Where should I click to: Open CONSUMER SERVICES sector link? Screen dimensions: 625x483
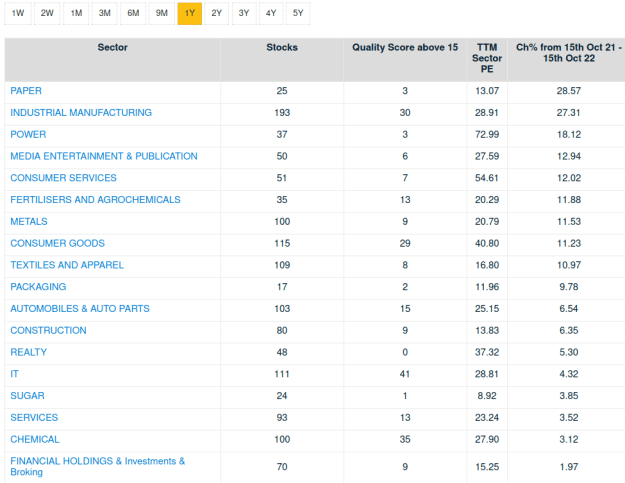coord(63,178)
